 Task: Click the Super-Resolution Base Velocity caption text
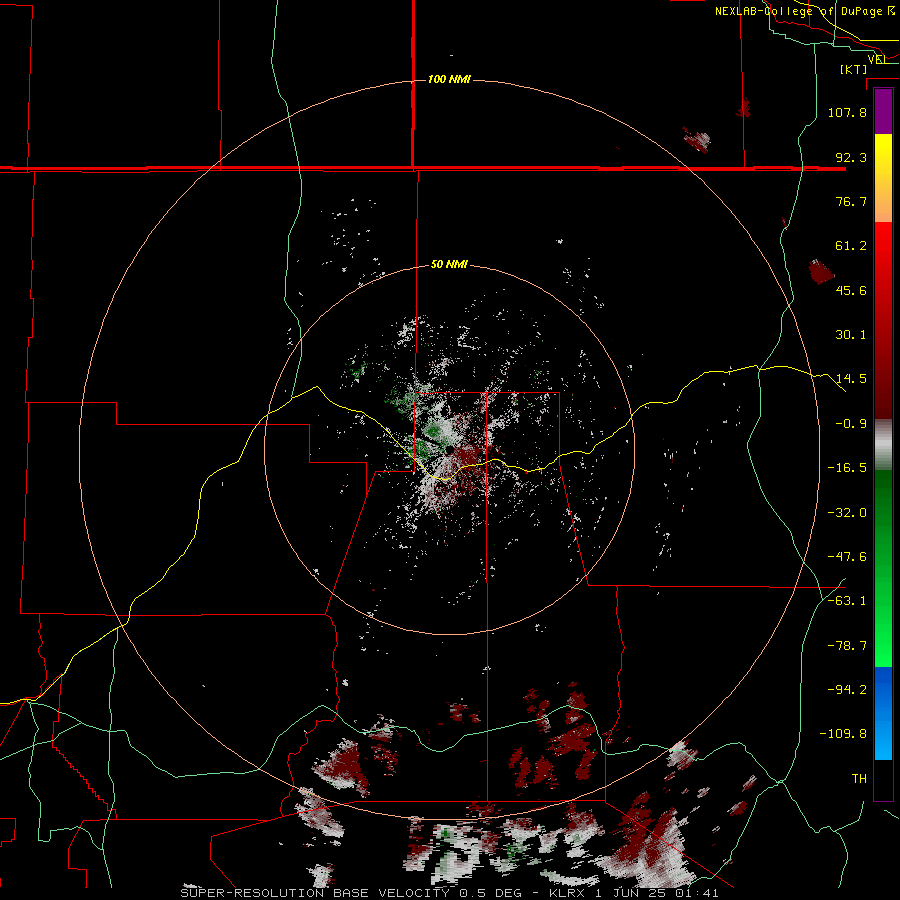click(x=449, y=893)
